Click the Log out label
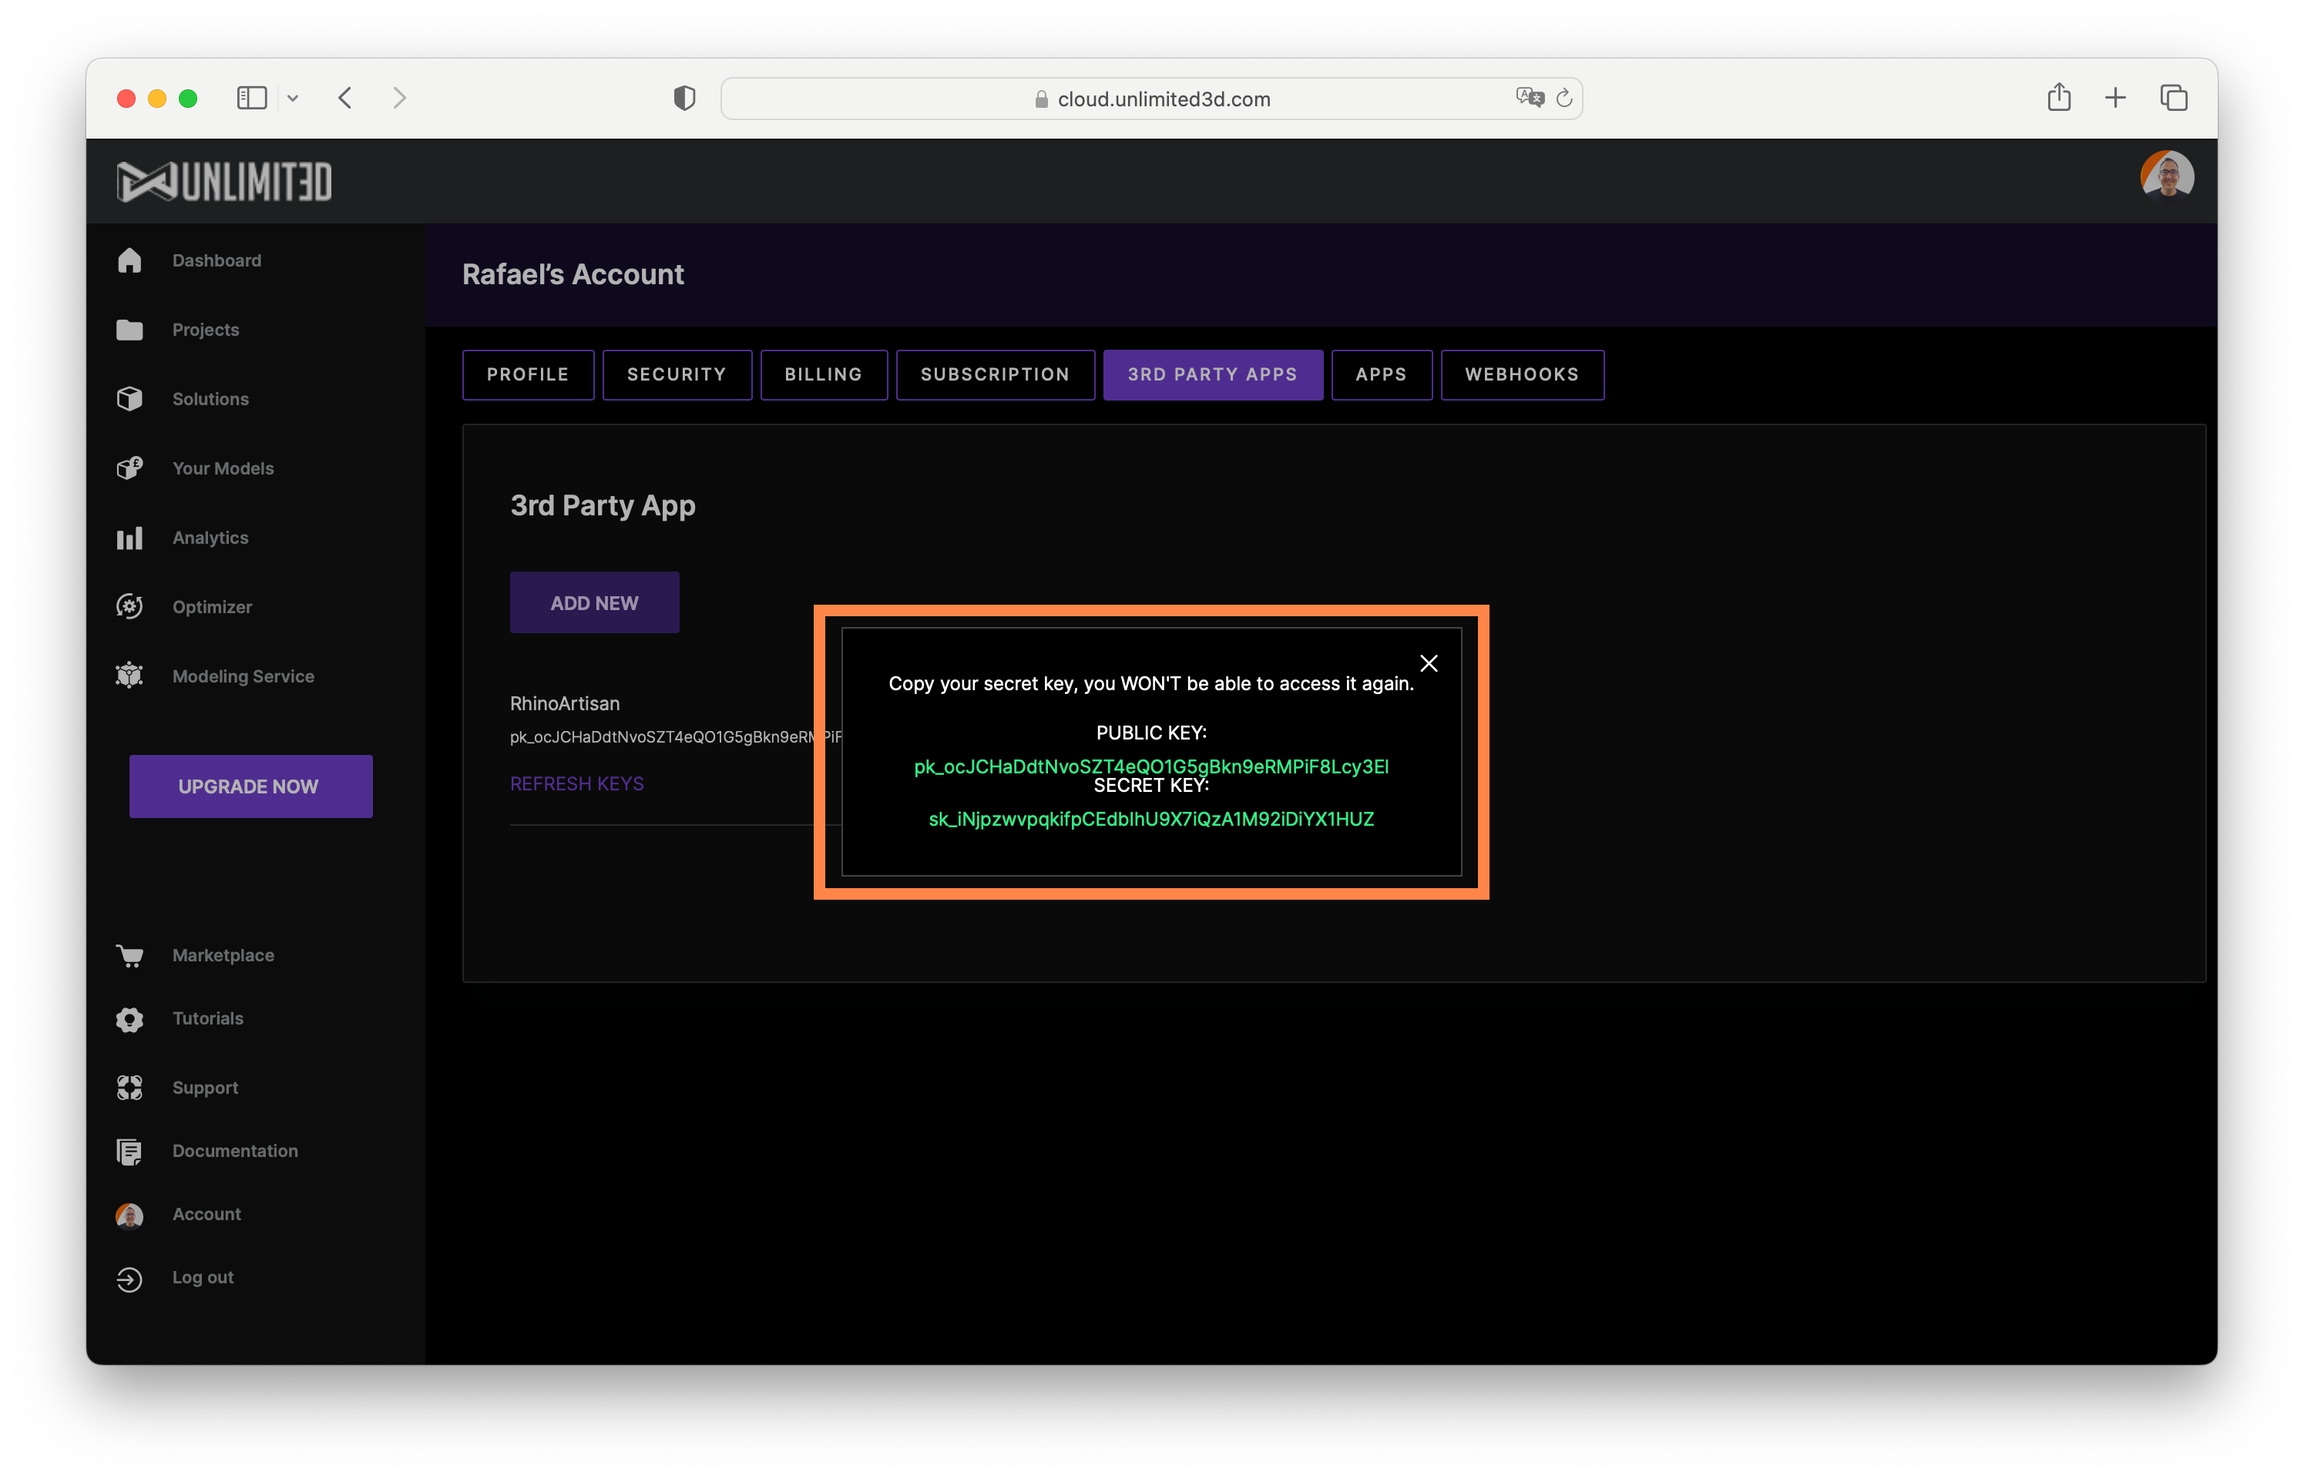This screenshot has width=2304, height=1479. 203,1278
